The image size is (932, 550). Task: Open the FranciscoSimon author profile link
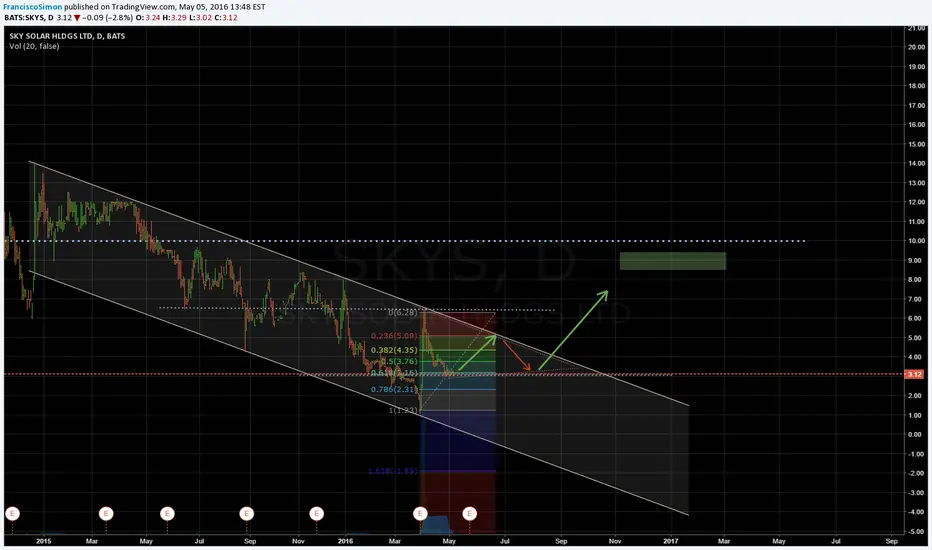33,7
